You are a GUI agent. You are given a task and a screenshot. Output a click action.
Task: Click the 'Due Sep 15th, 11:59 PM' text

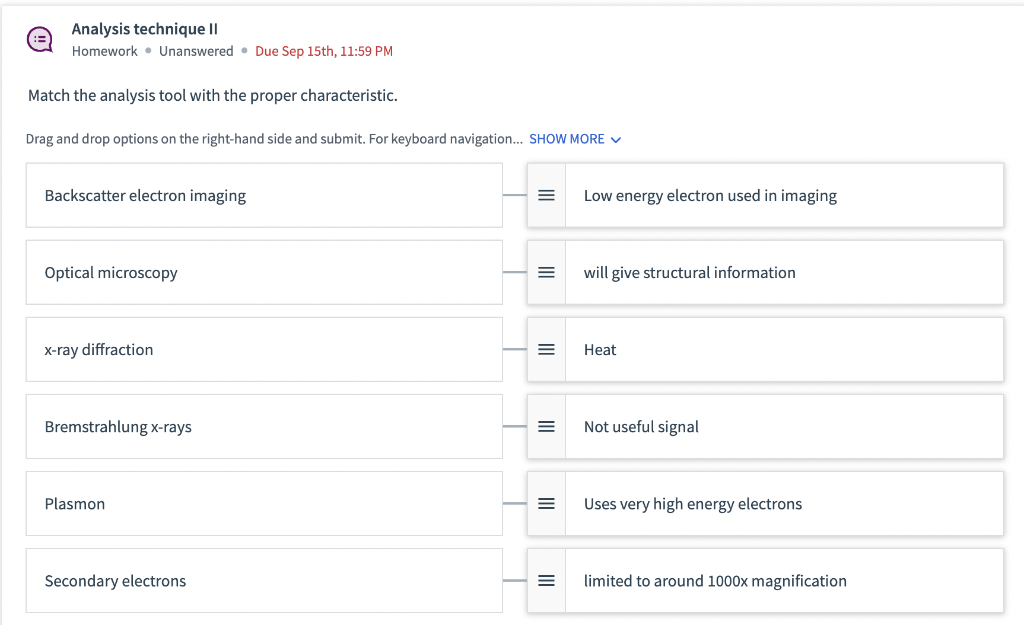324,51
